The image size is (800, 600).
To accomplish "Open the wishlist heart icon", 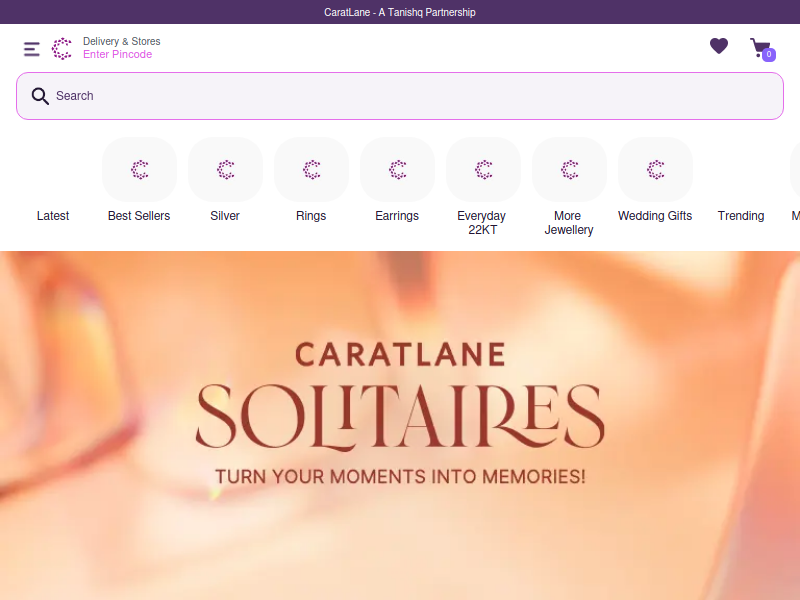I will coord(719,46).
